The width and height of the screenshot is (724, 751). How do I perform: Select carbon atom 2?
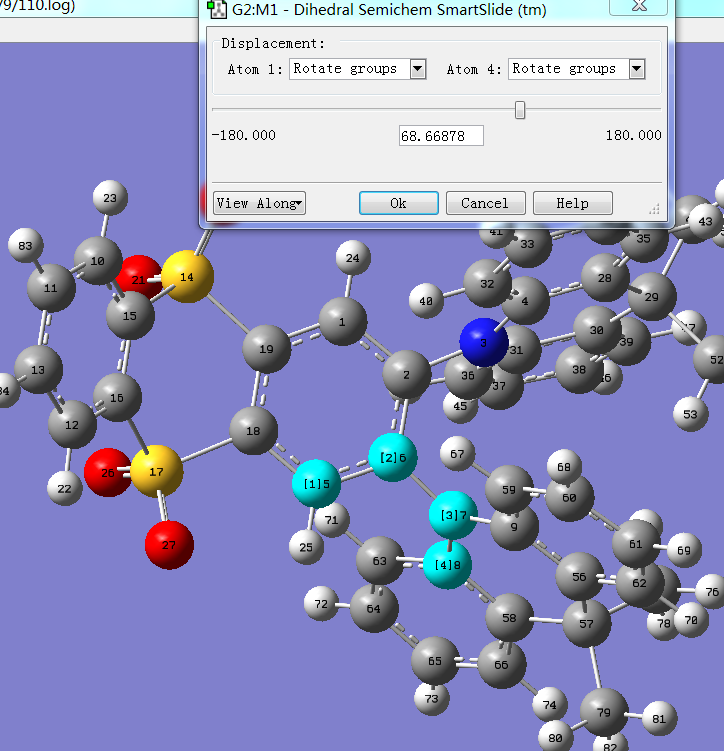point(406,375)
